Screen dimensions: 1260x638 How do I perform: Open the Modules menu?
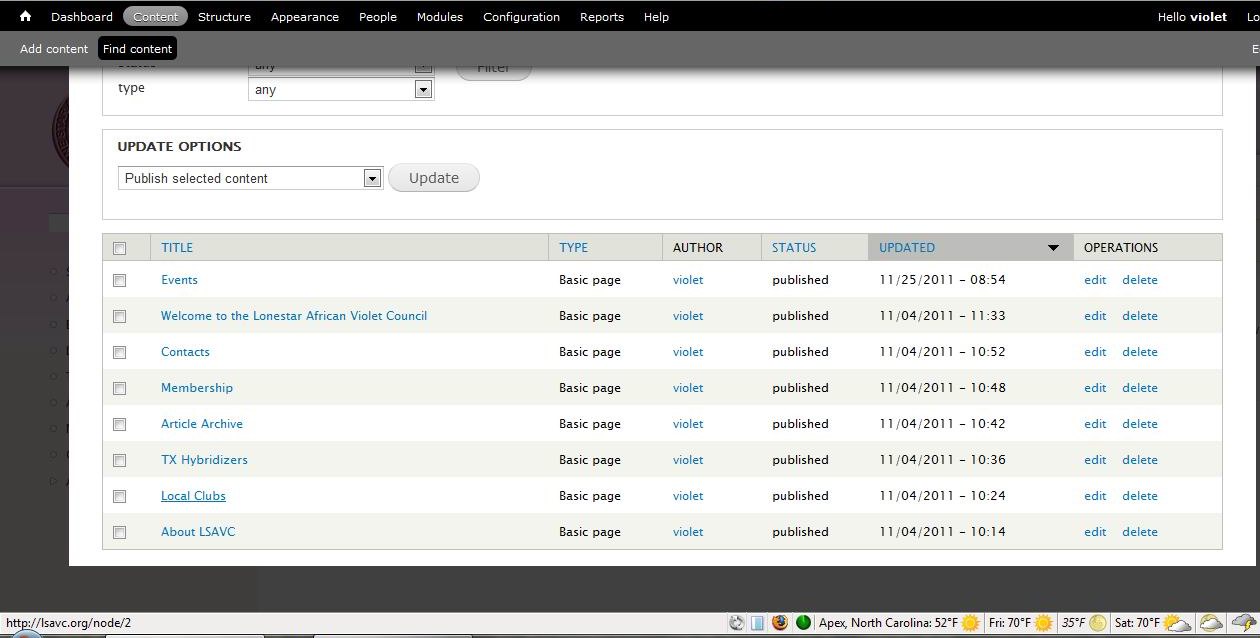pos(440,16)
